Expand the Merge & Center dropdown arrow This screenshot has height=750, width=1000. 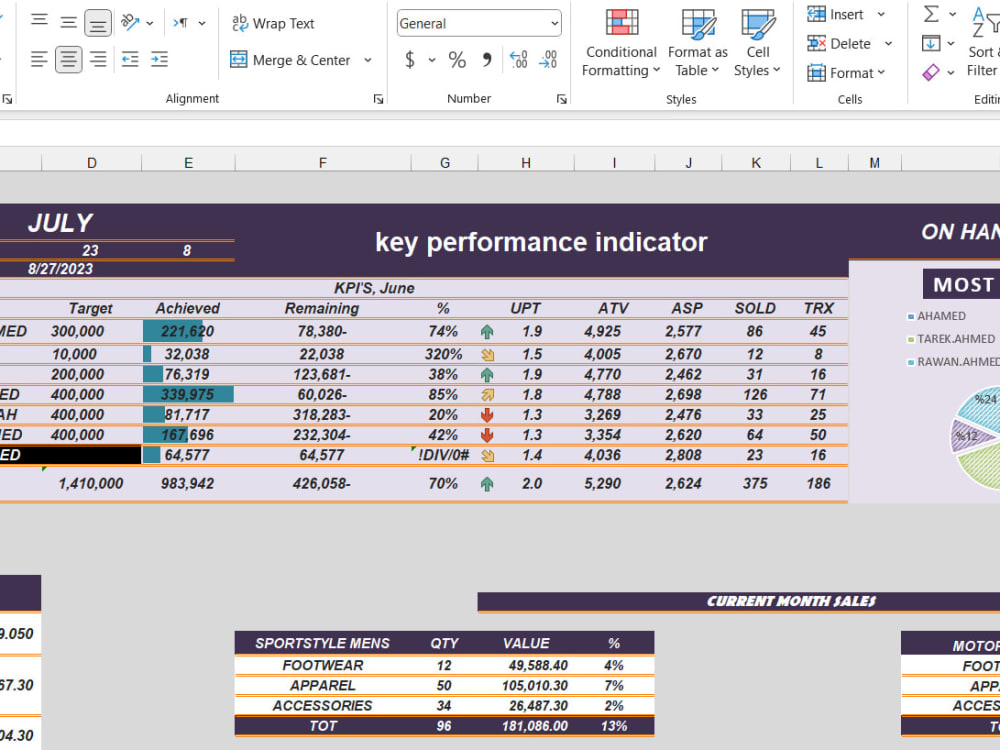367,60
